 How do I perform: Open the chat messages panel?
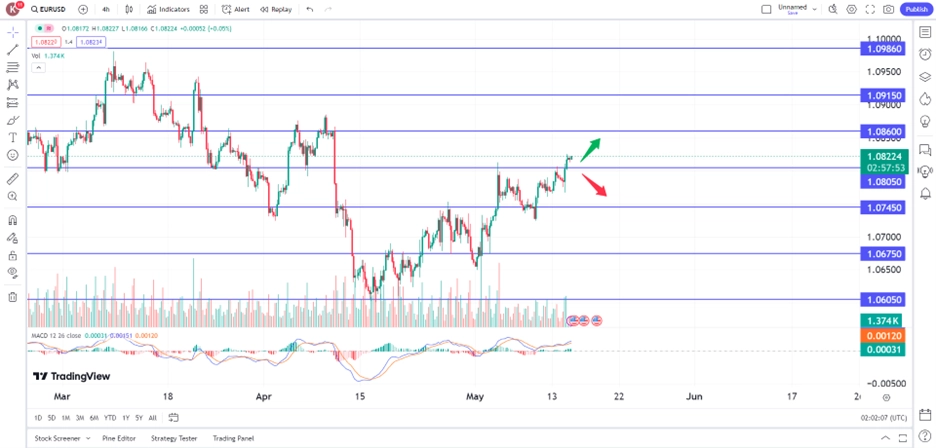point(925,149)
